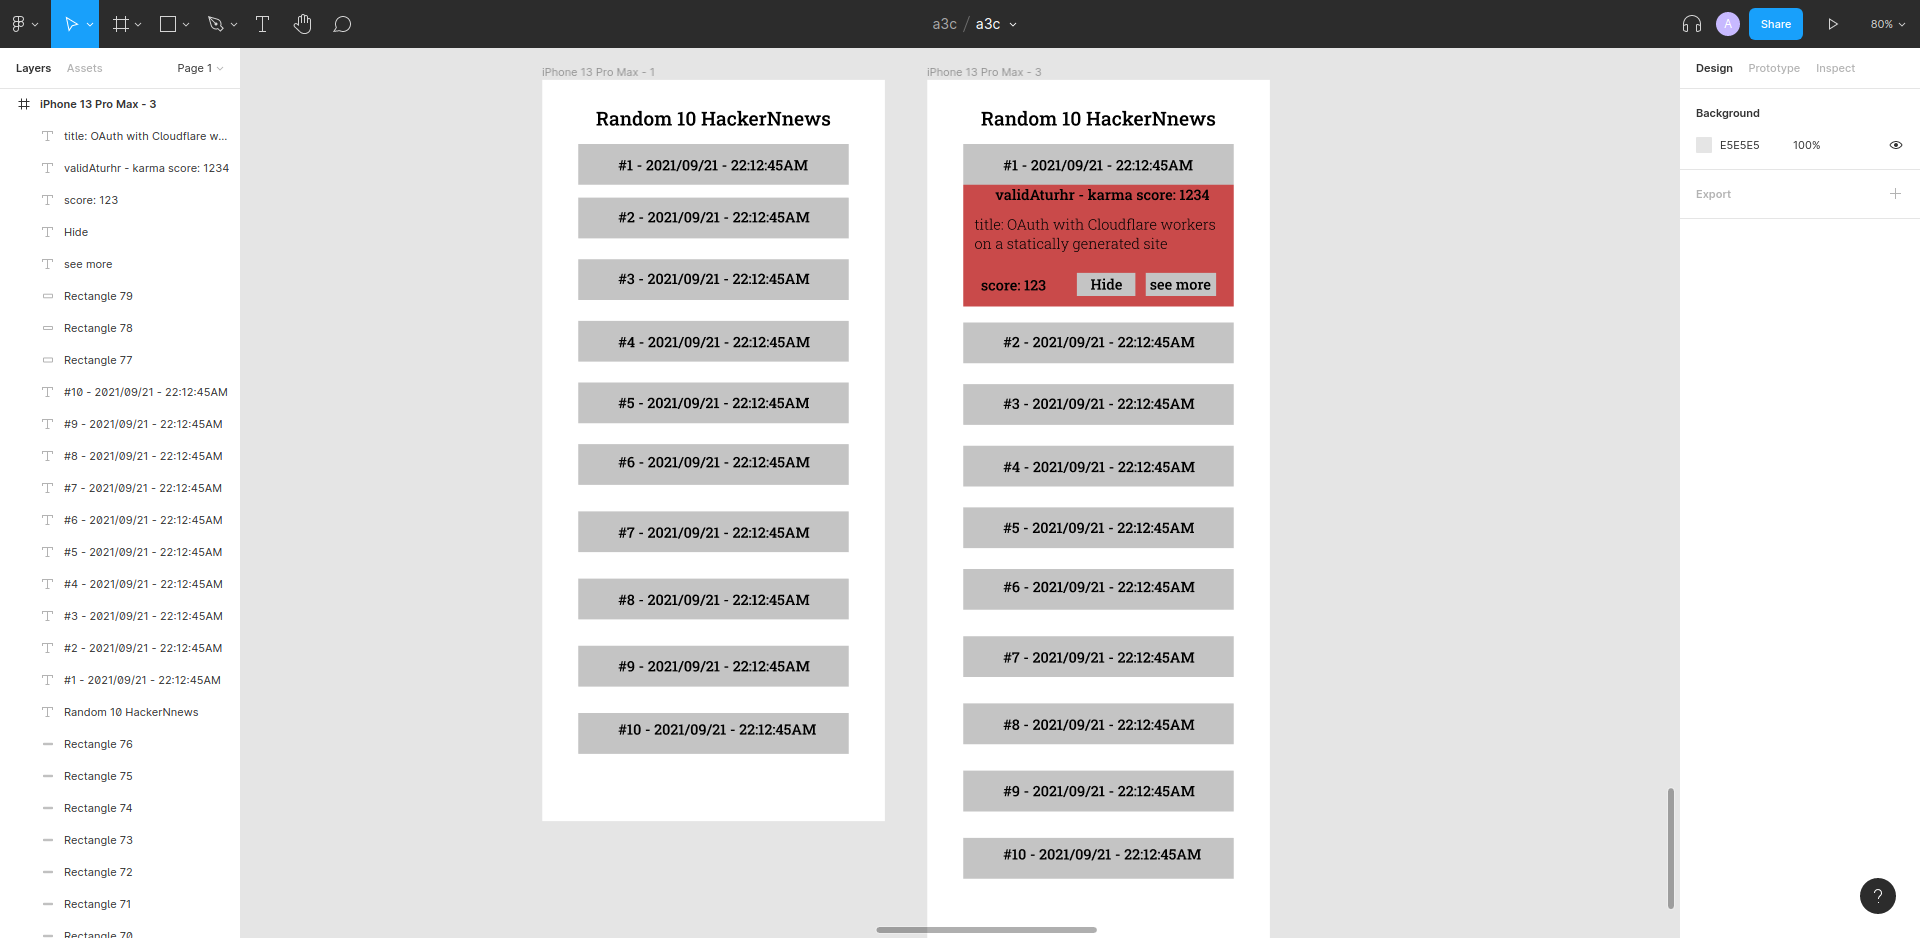Viewport: 1920px width, 938px height.
Task: Switch to the Design tab
Action: [x=1714, y=68]
